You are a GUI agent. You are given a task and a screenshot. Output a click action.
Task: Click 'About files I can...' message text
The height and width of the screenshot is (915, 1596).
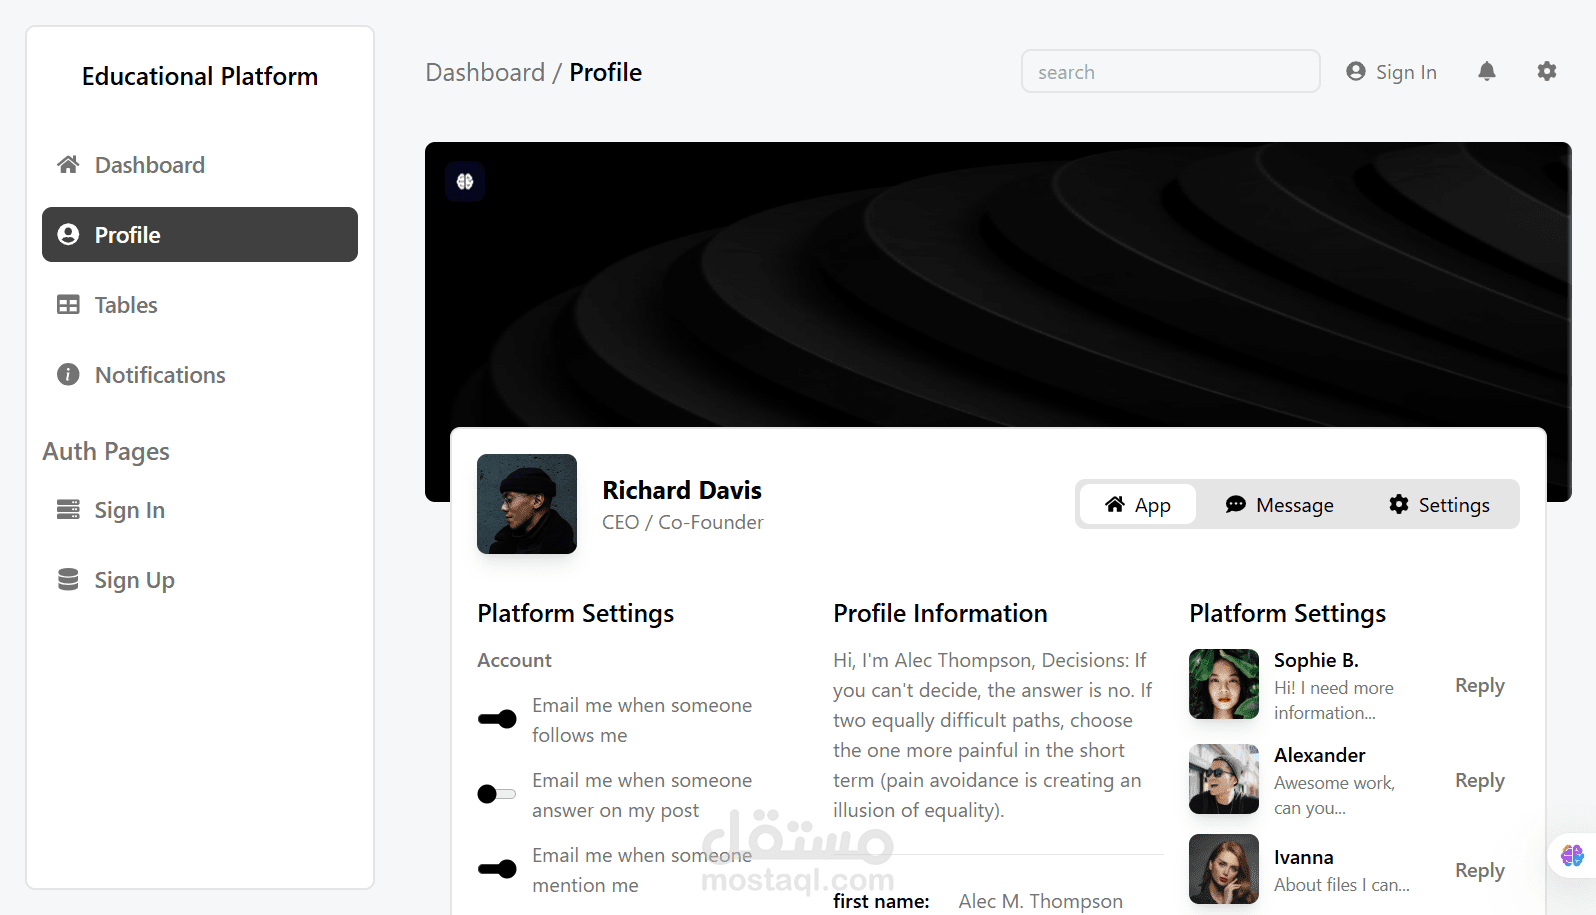point(1342,885)
